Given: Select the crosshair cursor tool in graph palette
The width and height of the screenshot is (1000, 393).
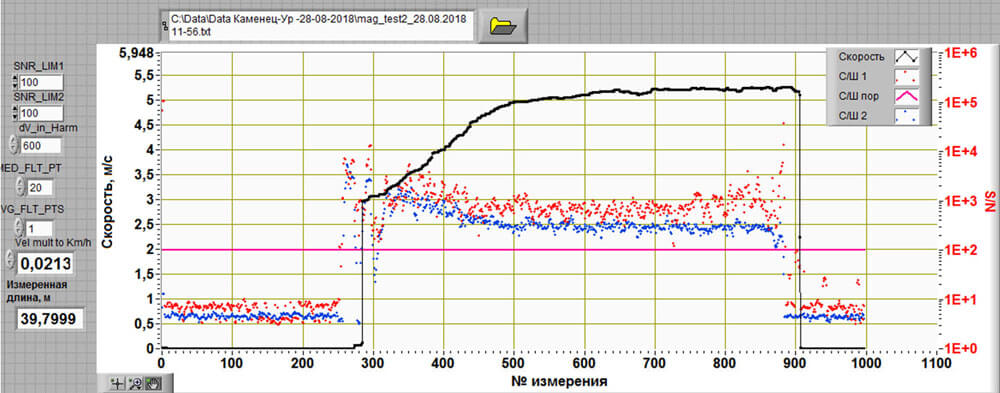Looking at the screenshot, I should [x=118, y=383].
